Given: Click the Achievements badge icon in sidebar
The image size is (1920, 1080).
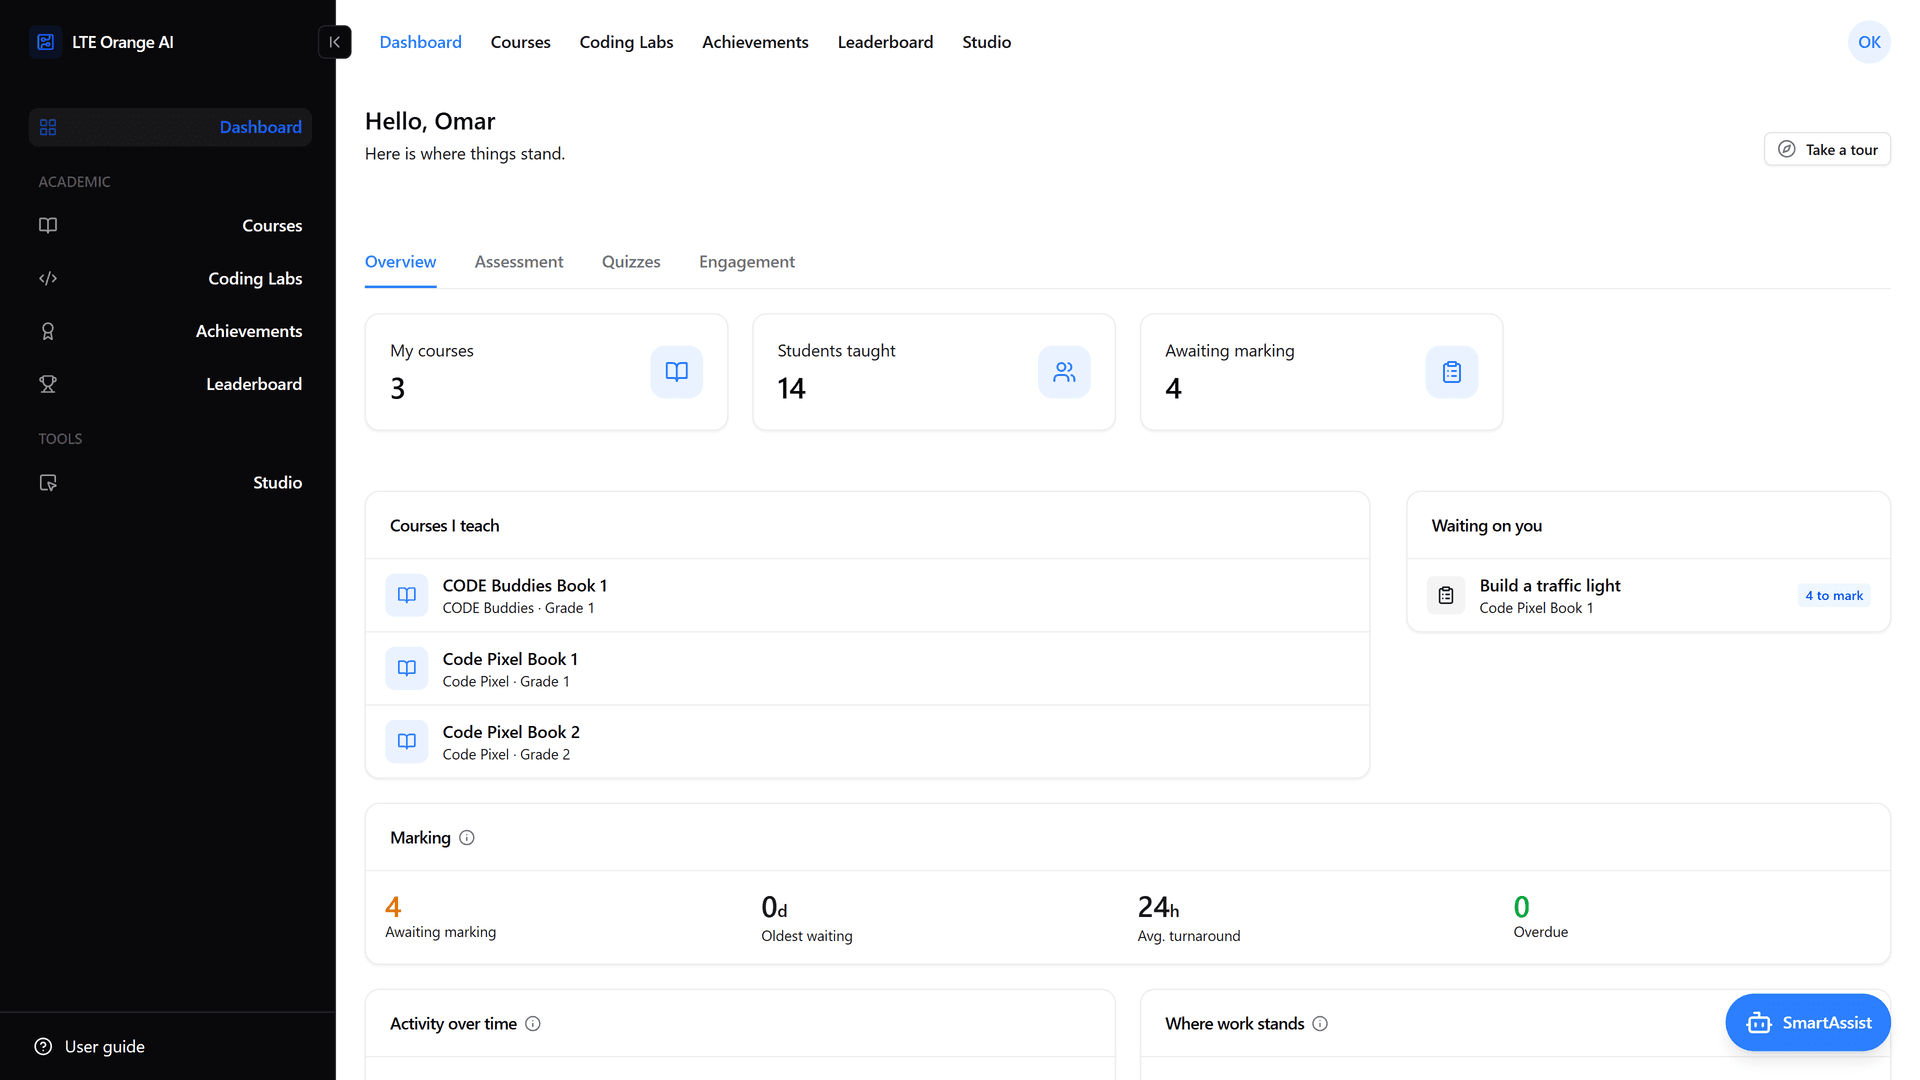Looking at the screenshot, I should click(x=48, y=331).
